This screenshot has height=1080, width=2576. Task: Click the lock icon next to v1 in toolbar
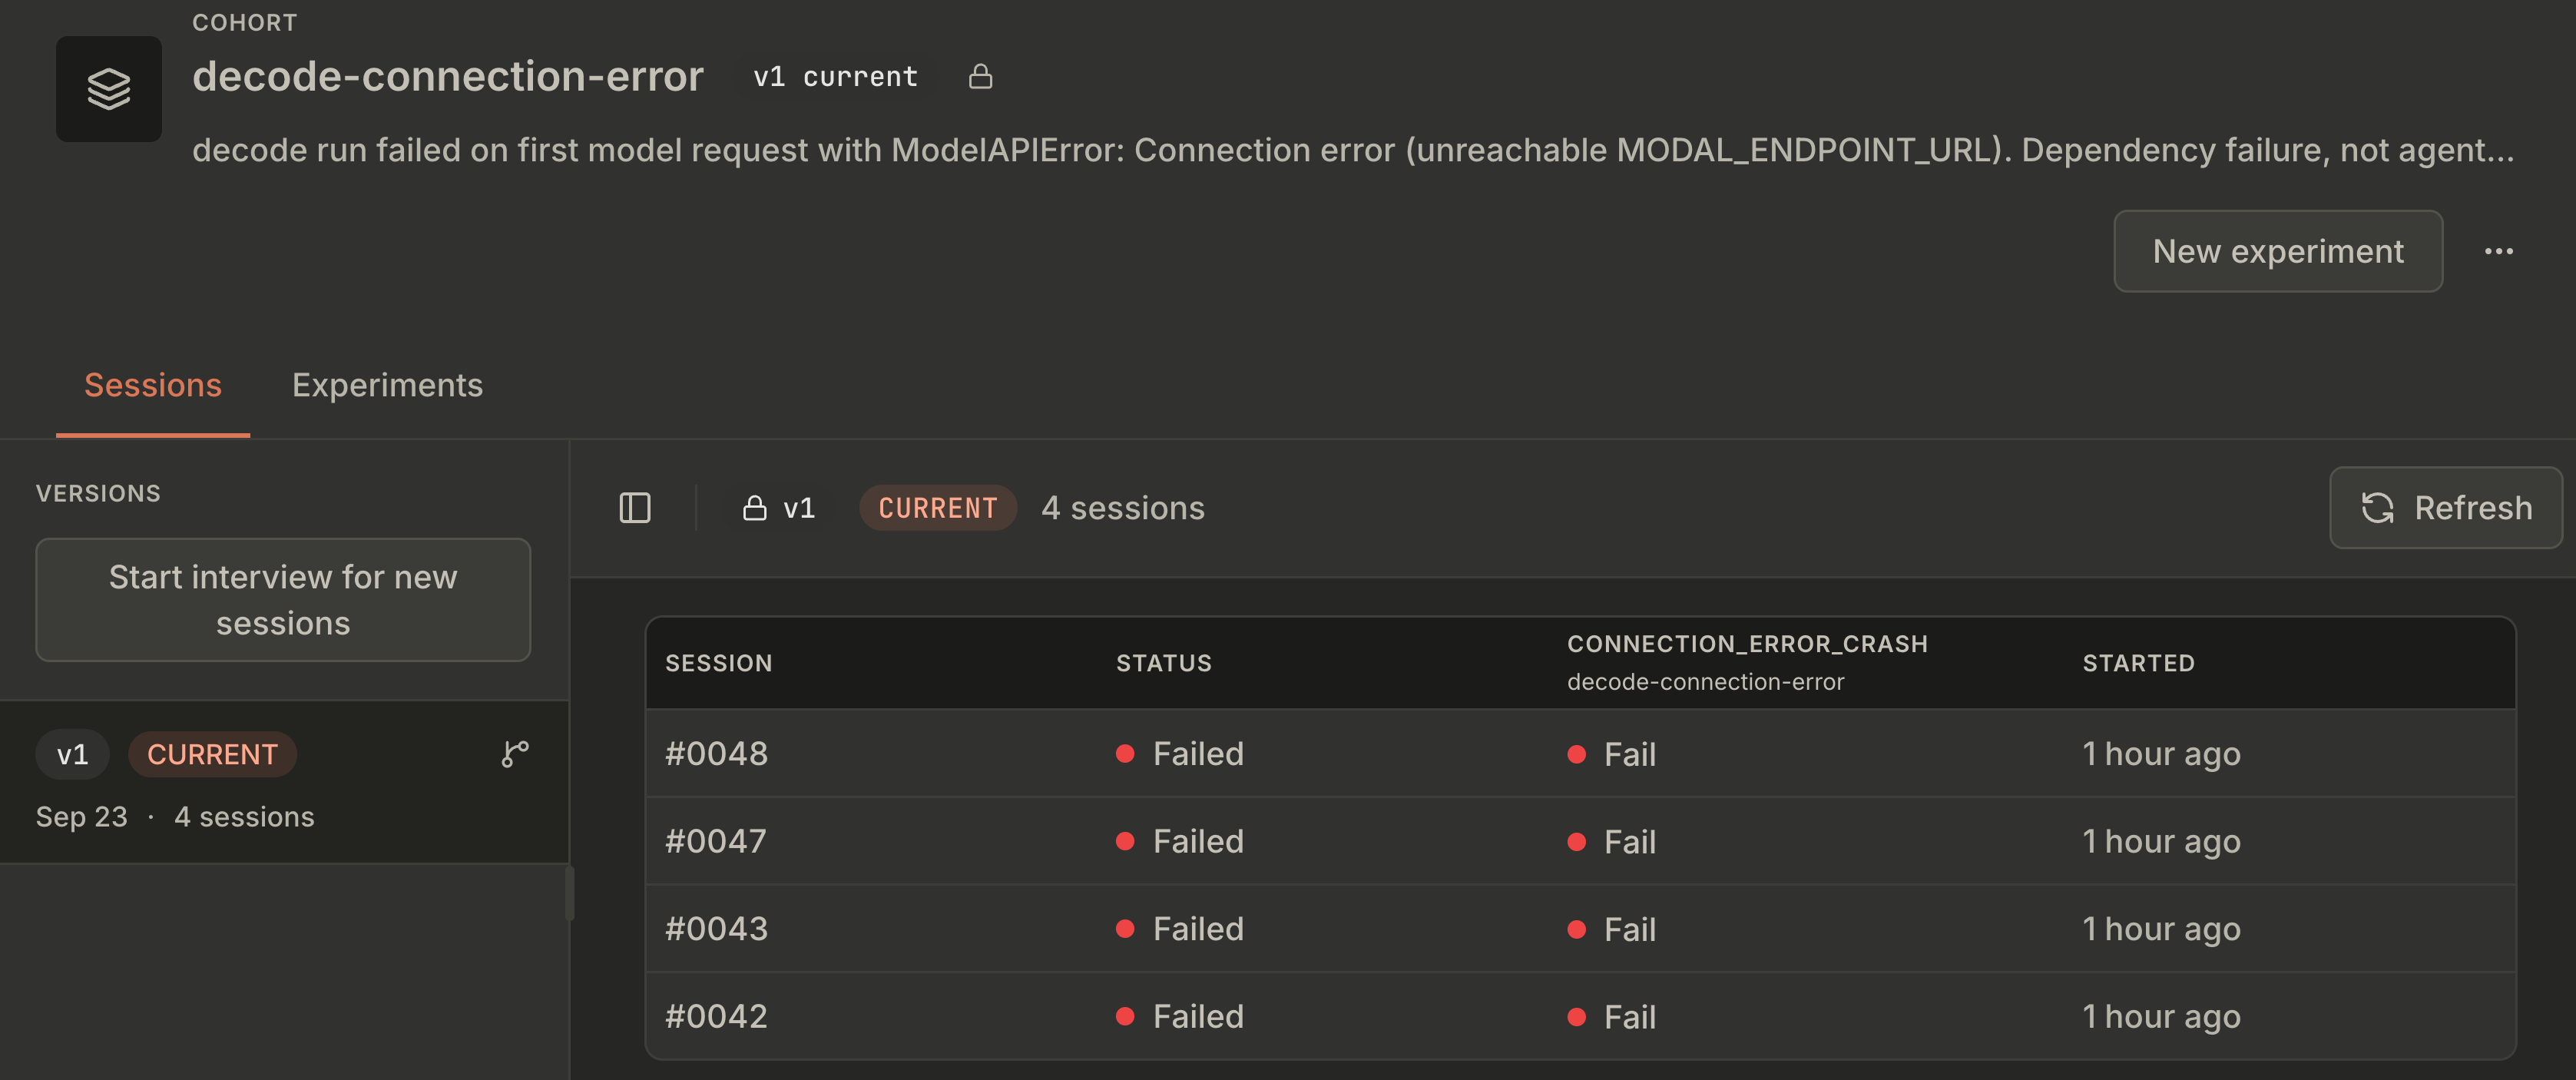coord(754,508)
